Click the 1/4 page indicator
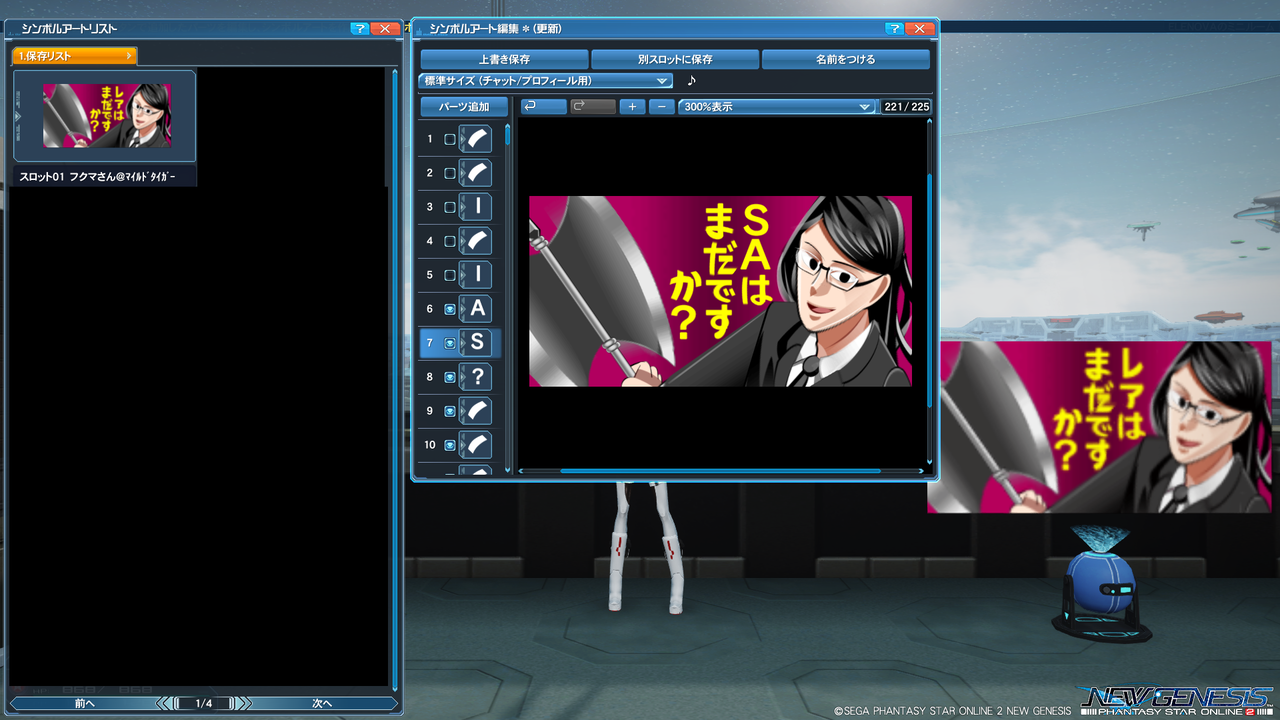Viewport: 1280px width, 720px height. [204, 703]
